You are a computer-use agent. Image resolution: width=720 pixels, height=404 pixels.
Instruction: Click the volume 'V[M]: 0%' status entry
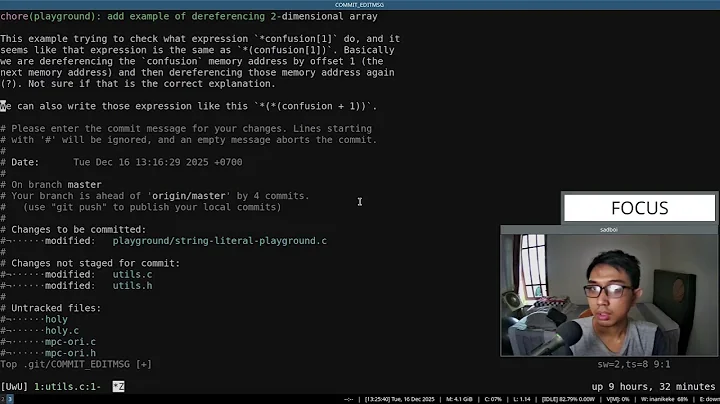point(618,399)
